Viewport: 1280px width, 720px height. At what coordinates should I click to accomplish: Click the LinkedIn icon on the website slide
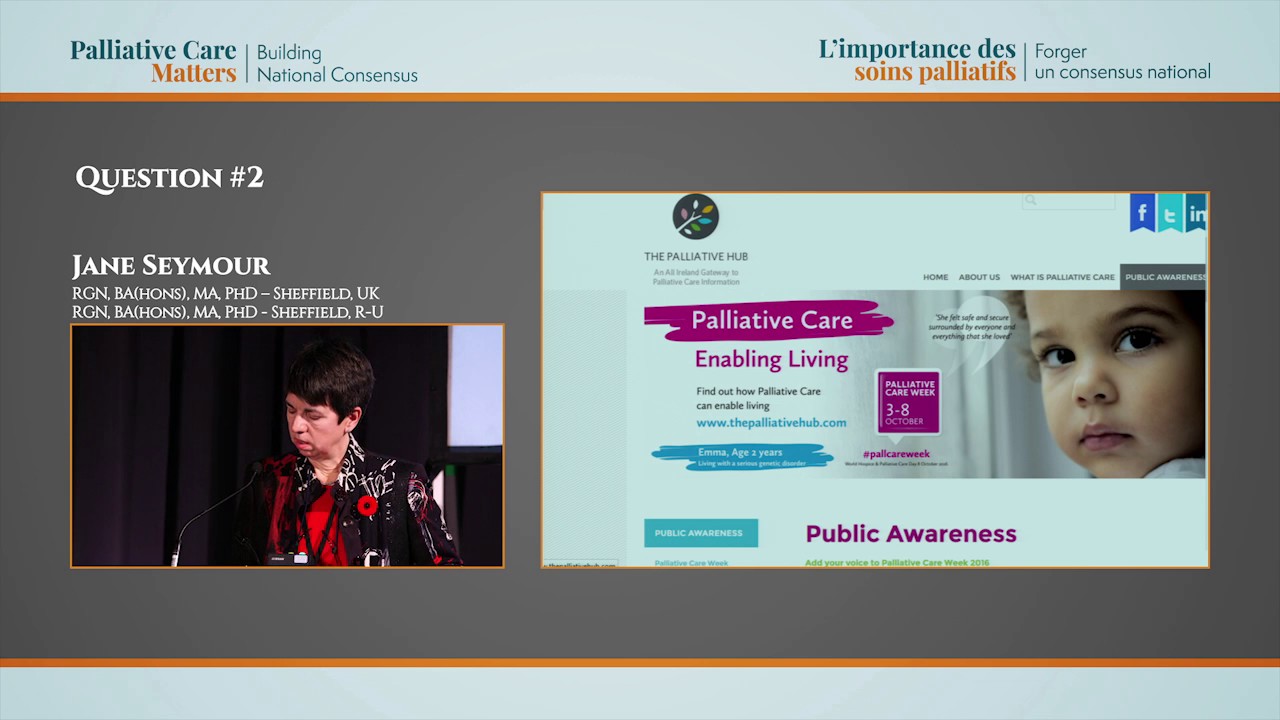[x=1196, y=213]
